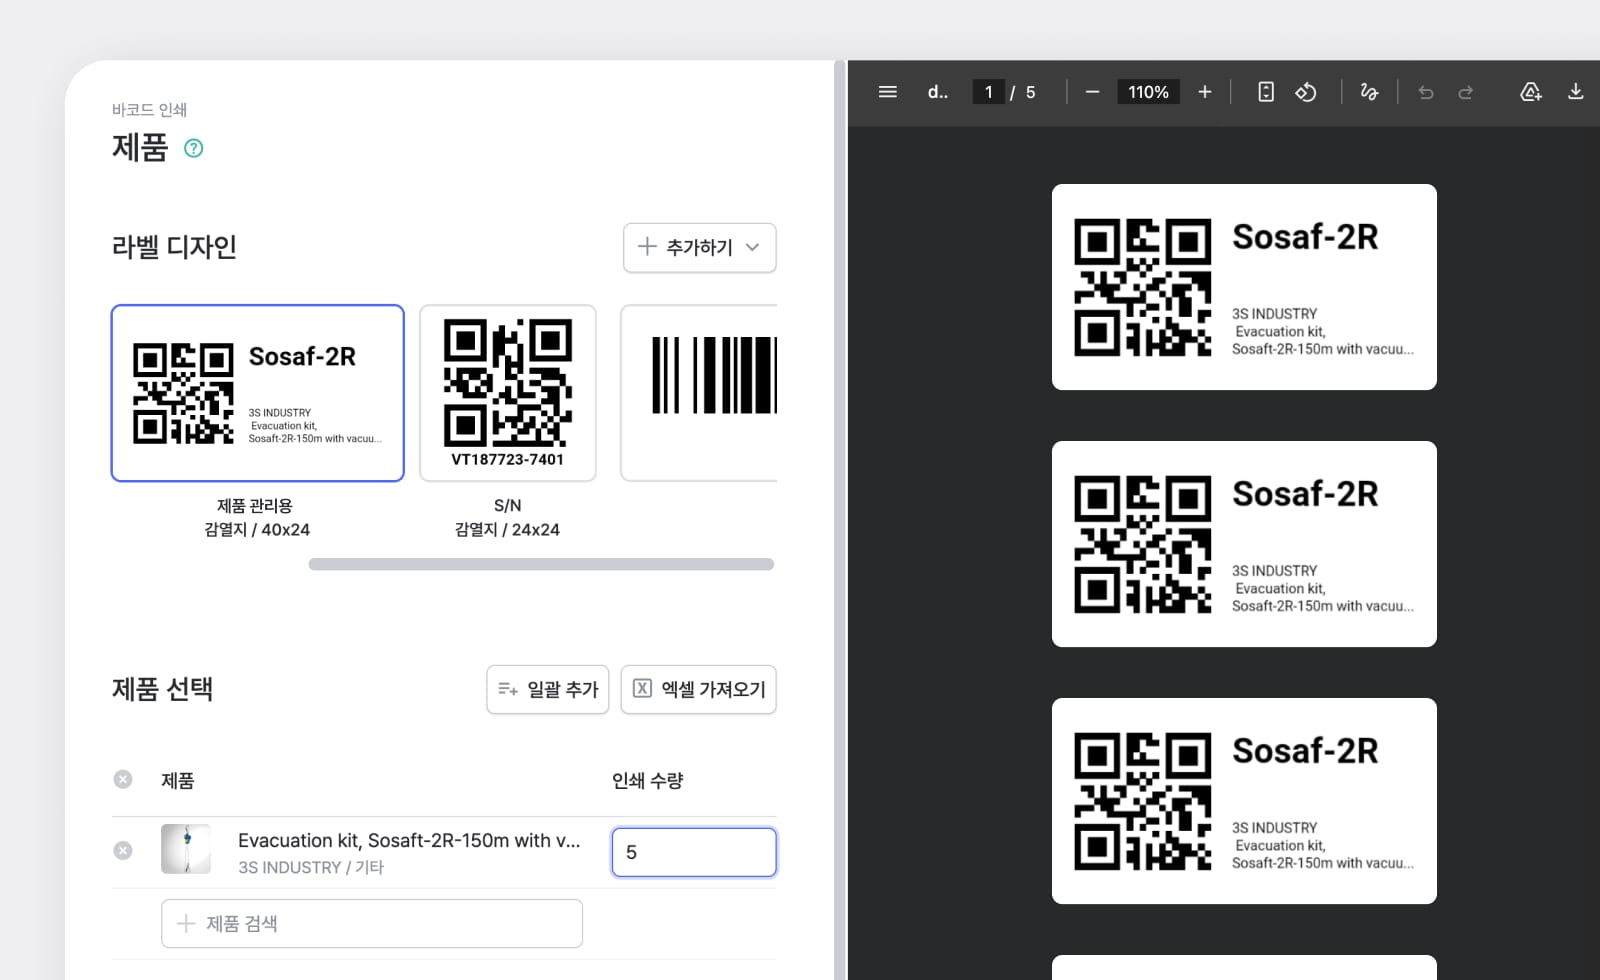Click the 제품 검색 search field
Screen dimensions: 1600x980
[x=372, y=923]
